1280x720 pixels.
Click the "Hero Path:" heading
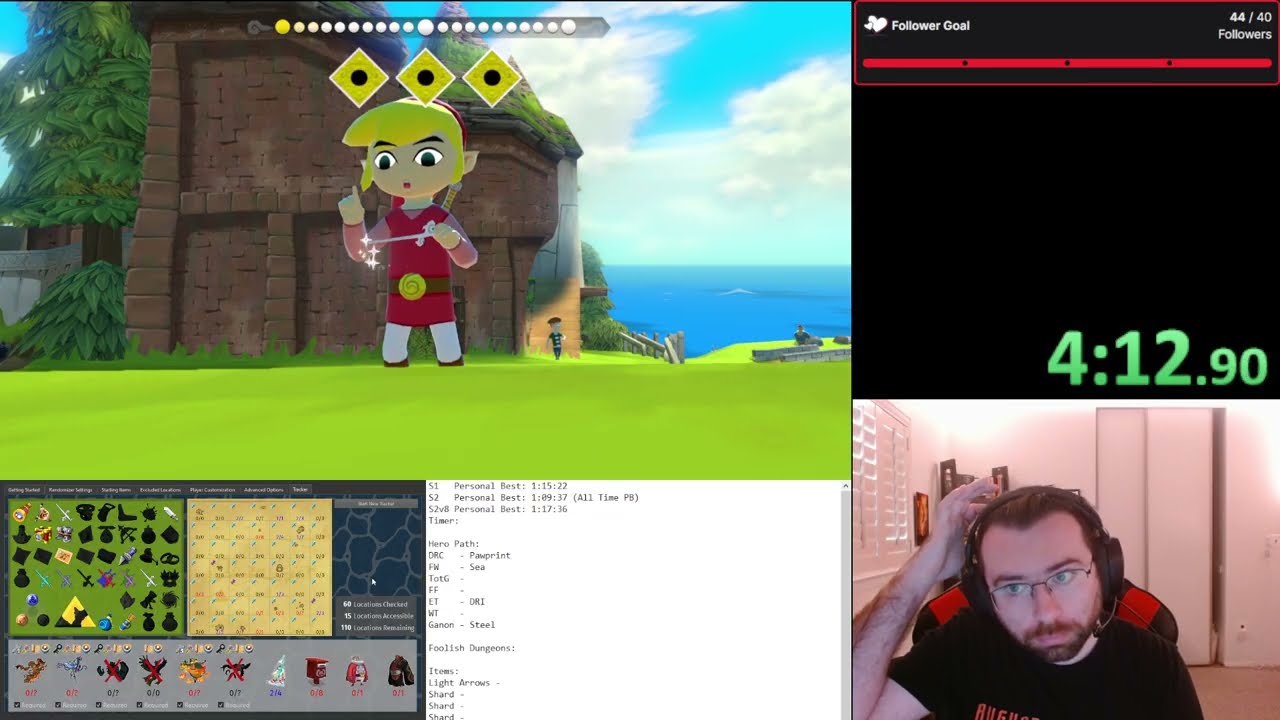456,544
